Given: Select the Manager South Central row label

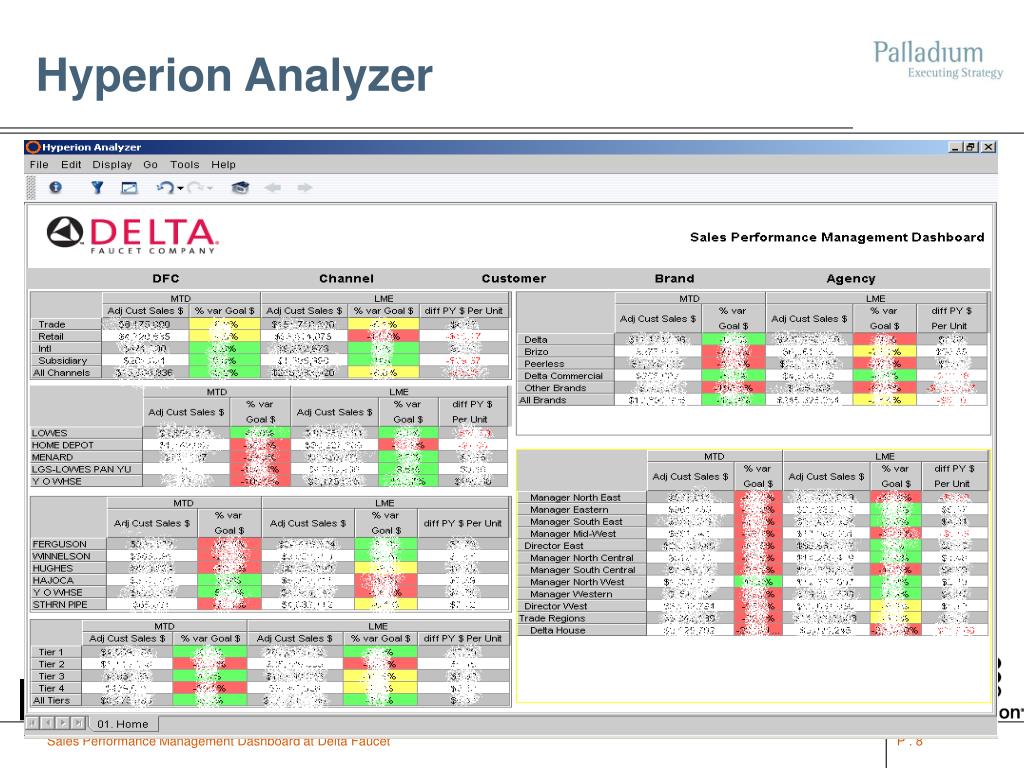Looking at the screenshot, I should (x=583, y=570).
